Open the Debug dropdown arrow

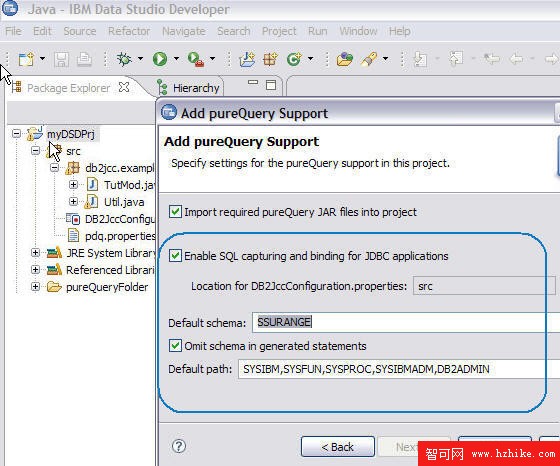(x=140, y=59)
